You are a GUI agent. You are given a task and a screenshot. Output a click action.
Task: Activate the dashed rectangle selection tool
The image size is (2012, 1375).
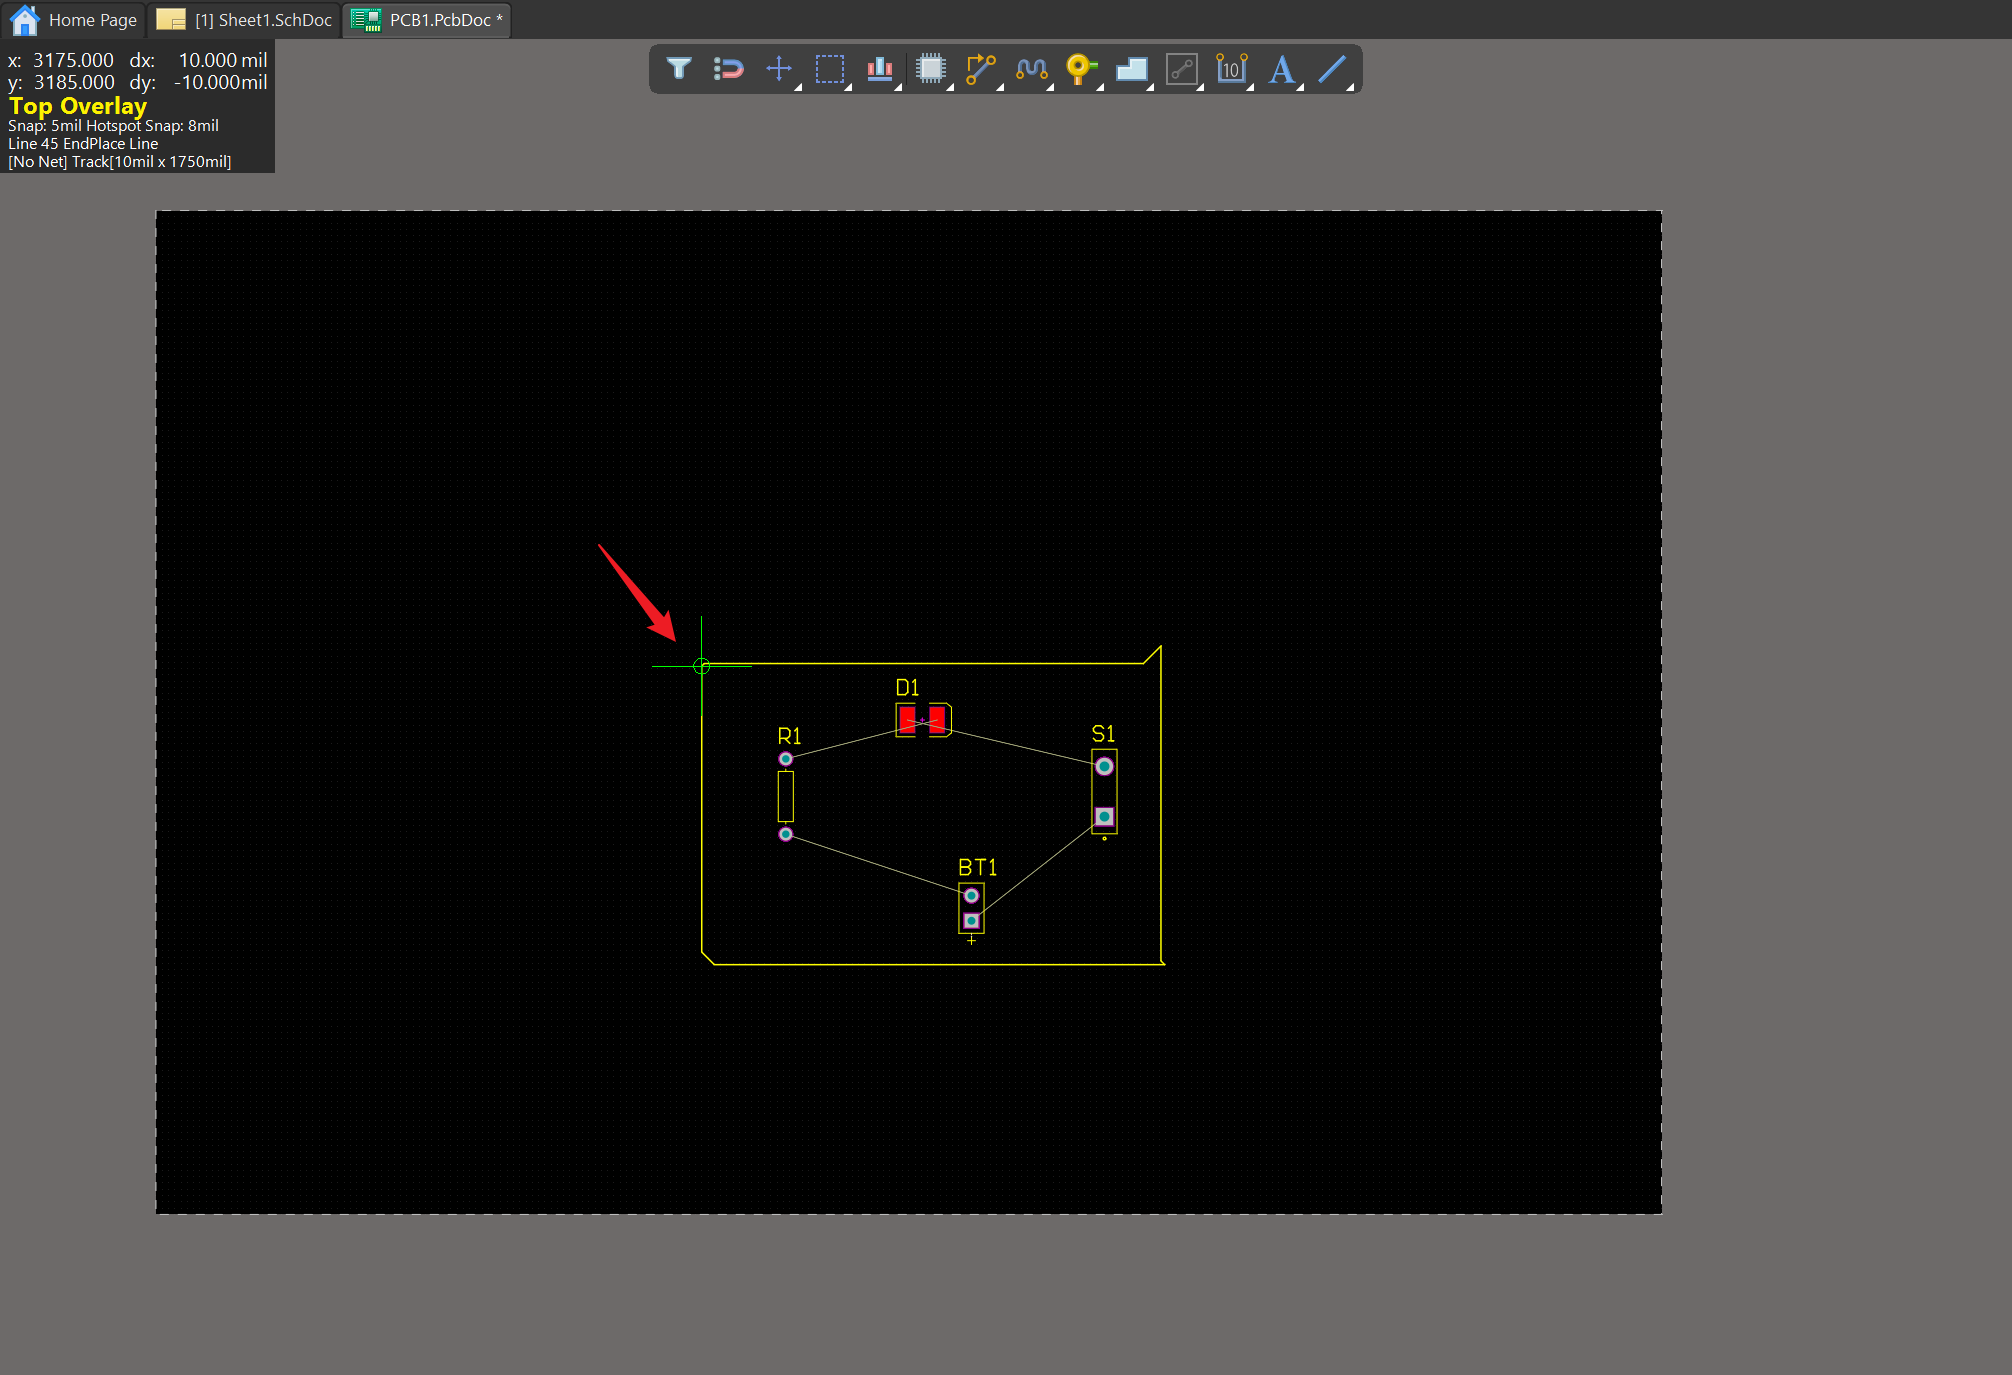click(829, 69)
